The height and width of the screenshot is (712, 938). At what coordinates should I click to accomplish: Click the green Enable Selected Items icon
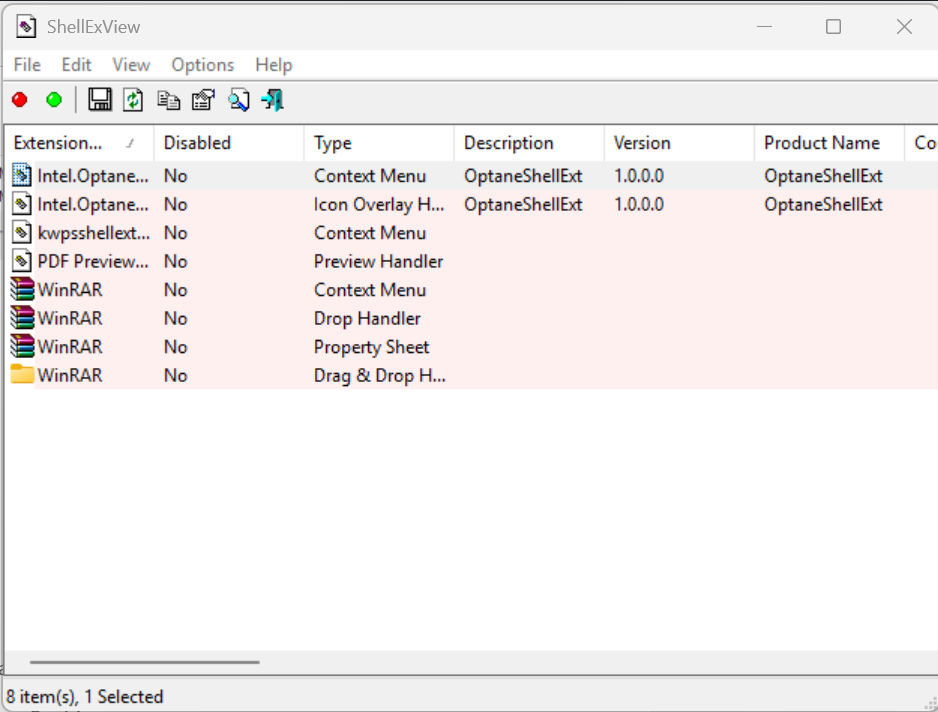click(x=54, y=99)
